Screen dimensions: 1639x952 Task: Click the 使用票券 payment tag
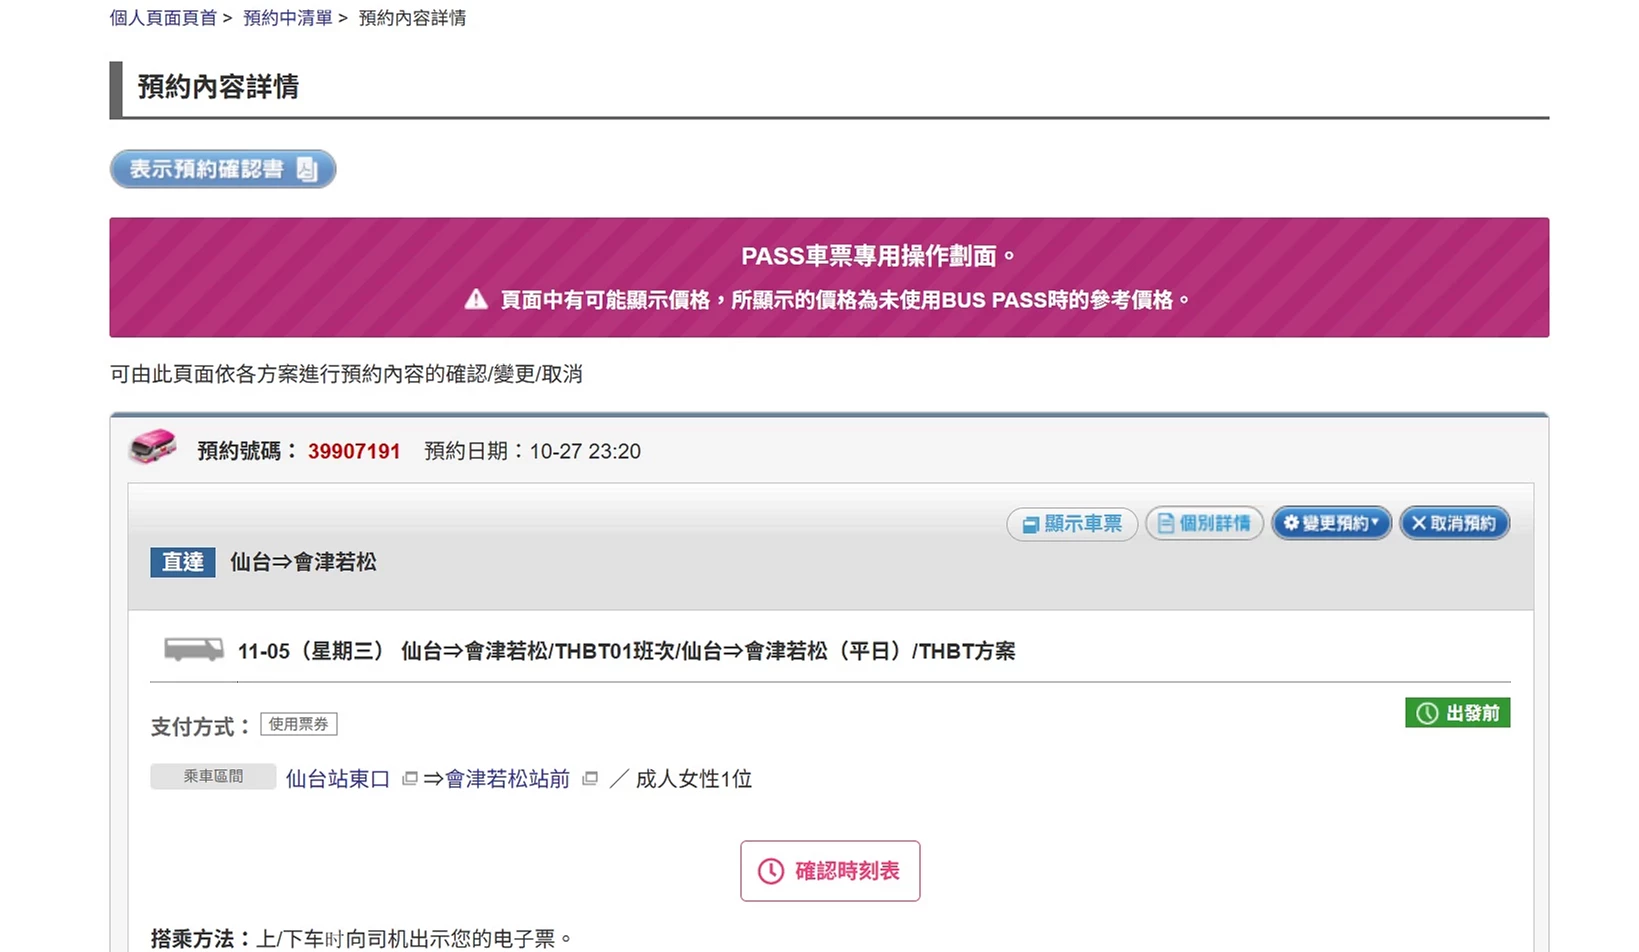tap(299, 724)
